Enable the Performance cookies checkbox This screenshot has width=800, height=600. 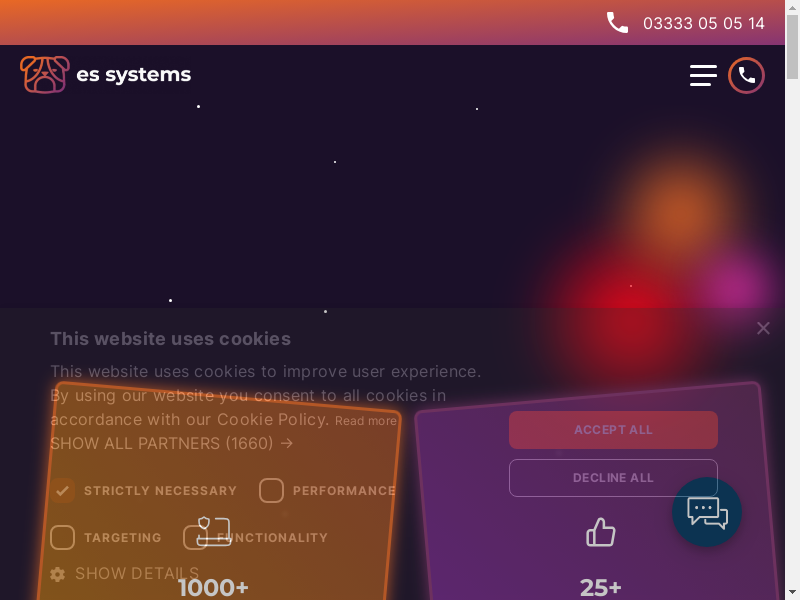click(x=271, y=491)
